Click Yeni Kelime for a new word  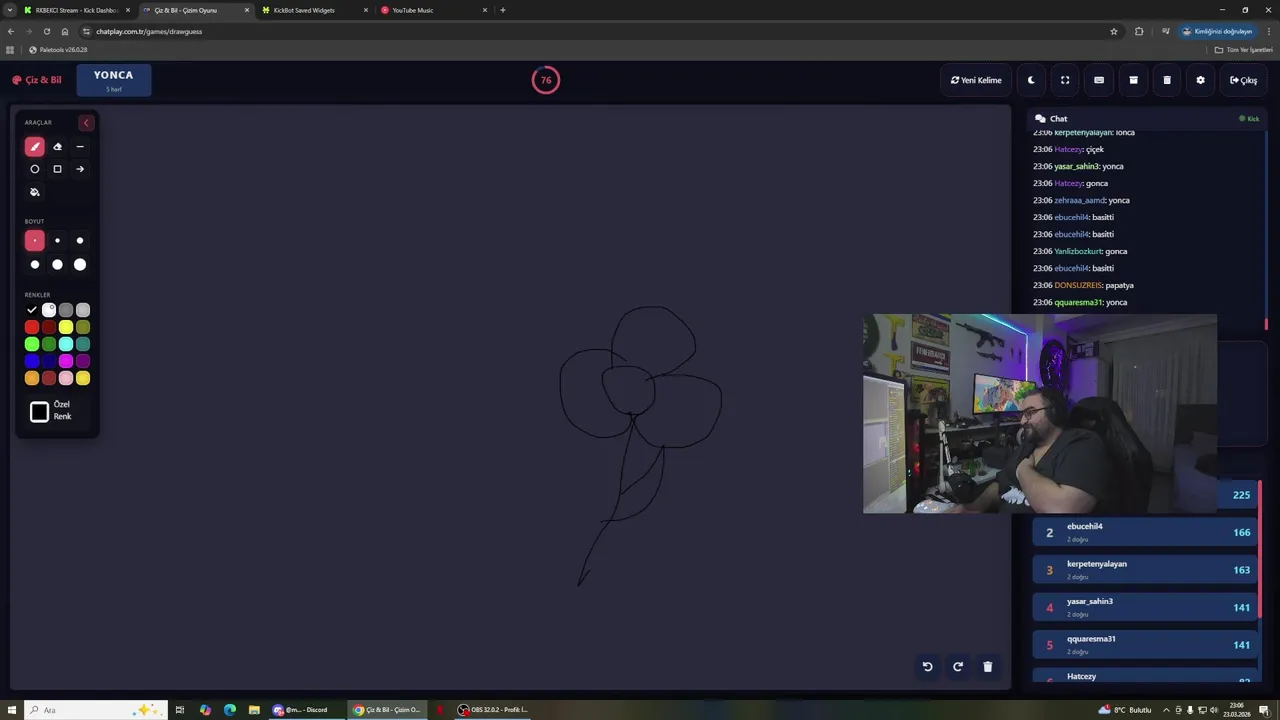[x=976, y=80]
